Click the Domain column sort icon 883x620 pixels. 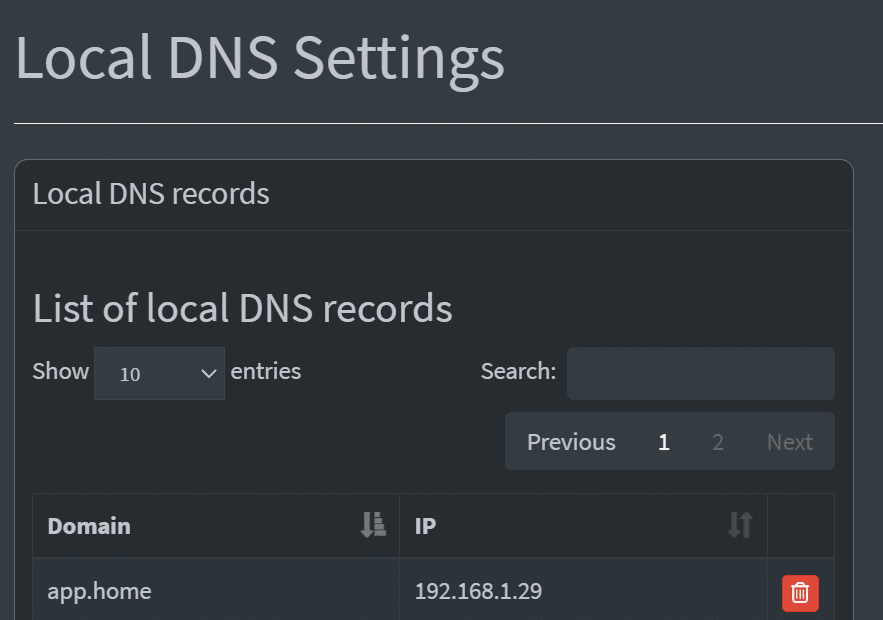point(373,525)
